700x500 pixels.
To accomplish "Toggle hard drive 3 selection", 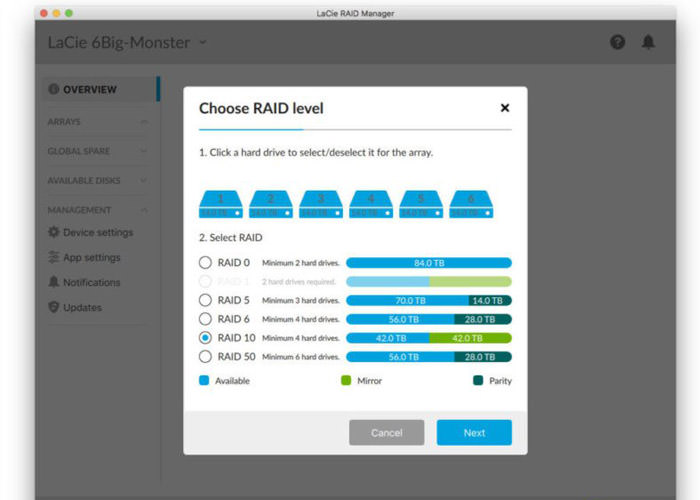I will [321, 204].
